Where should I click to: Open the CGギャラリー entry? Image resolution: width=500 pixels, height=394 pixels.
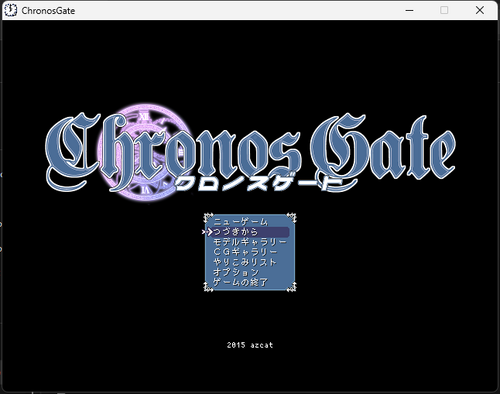[245, 252]
